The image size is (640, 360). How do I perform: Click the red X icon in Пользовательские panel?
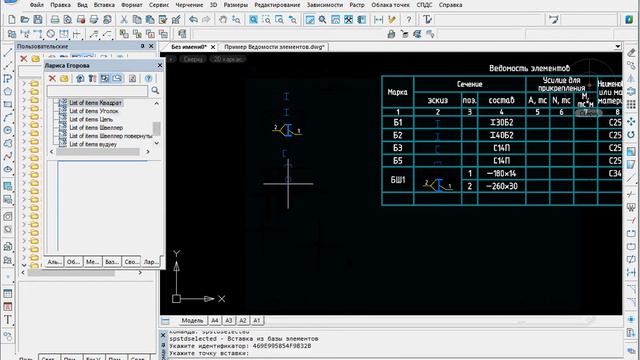point(24,59)
